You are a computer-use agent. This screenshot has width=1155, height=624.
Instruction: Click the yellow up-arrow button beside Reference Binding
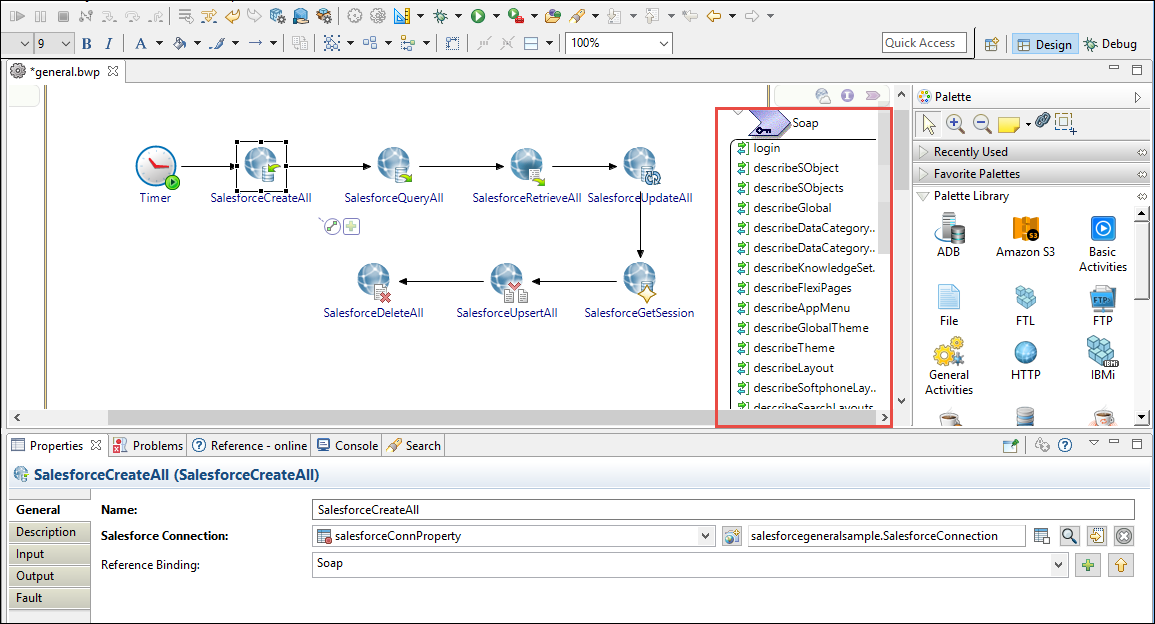[x=1121, y=566]
